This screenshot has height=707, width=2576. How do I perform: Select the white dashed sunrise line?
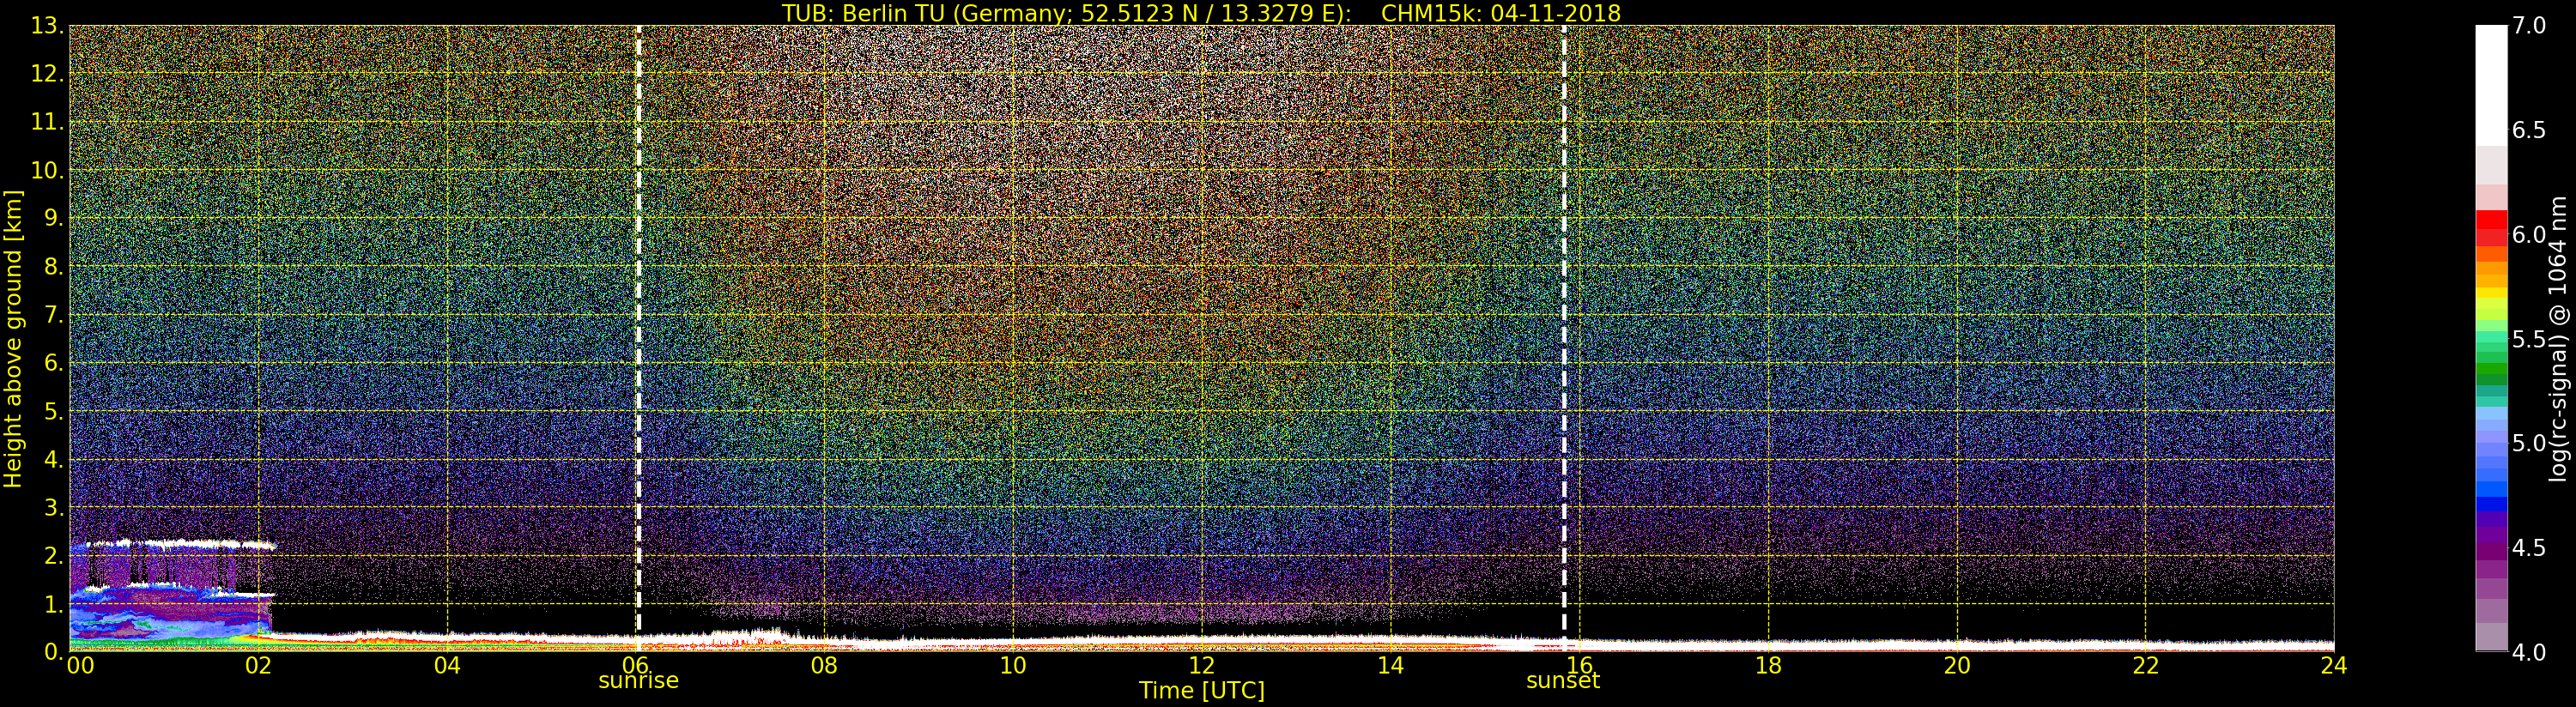[638, 338]
